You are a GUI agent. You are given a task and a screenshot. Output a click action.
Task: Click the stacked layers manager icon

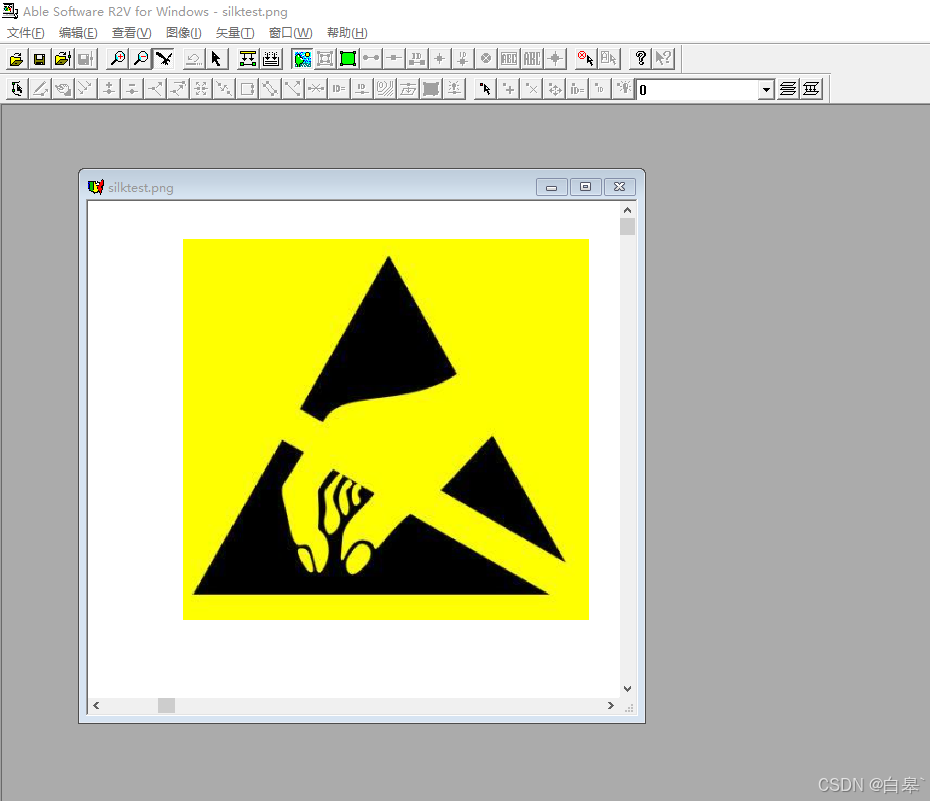click(788, 89)
